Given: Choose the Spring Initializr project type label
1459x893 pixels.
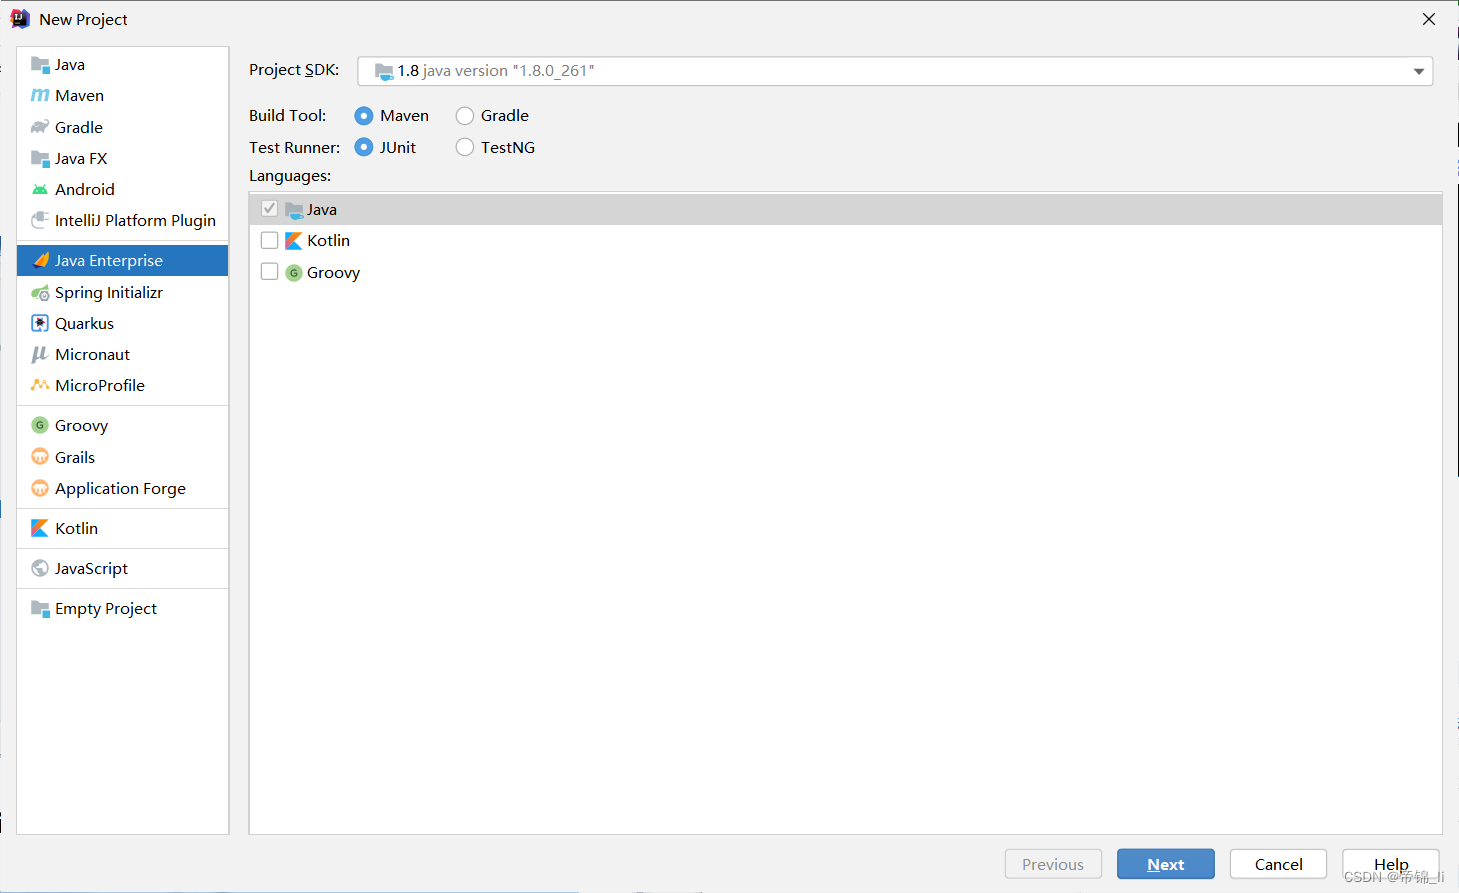Looking at the screenshot, I should click(109, 293).
